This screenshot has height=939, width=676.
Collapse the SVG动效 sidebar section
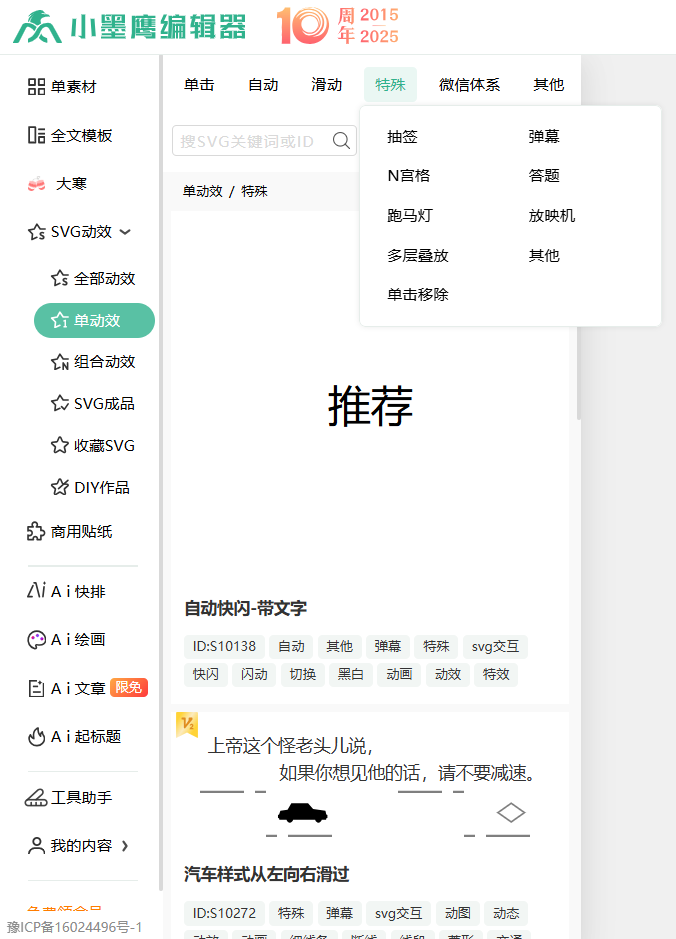[125, 232]
